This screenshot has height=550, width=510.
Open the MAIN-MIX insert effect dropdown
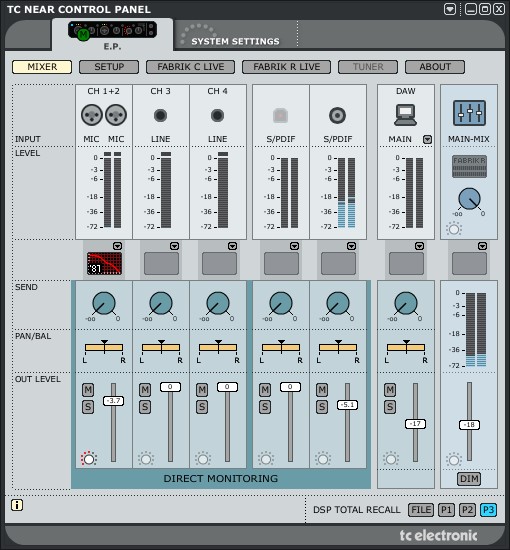click(482, 246)
